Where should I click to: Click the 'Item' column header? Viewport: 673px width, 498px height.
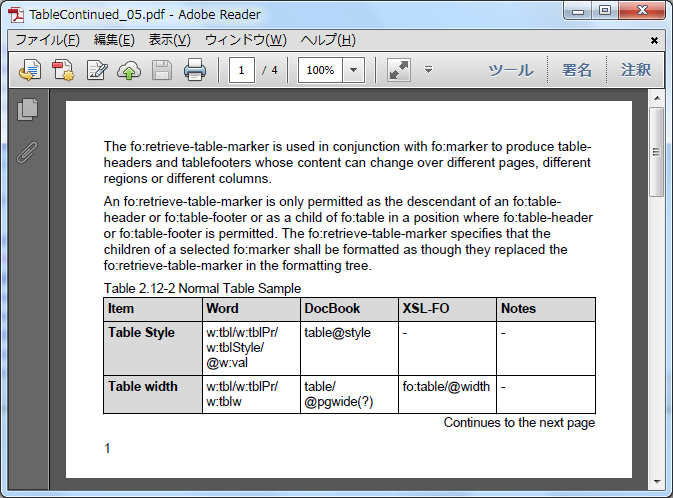[x=153, y=309]
